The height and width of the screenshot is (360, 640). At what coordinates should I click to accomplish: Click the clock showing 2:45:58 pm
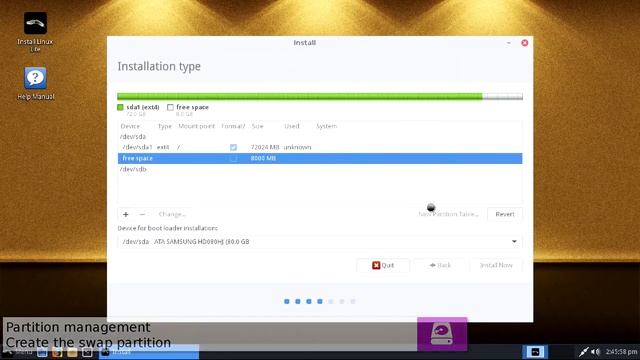coord(621,351)
